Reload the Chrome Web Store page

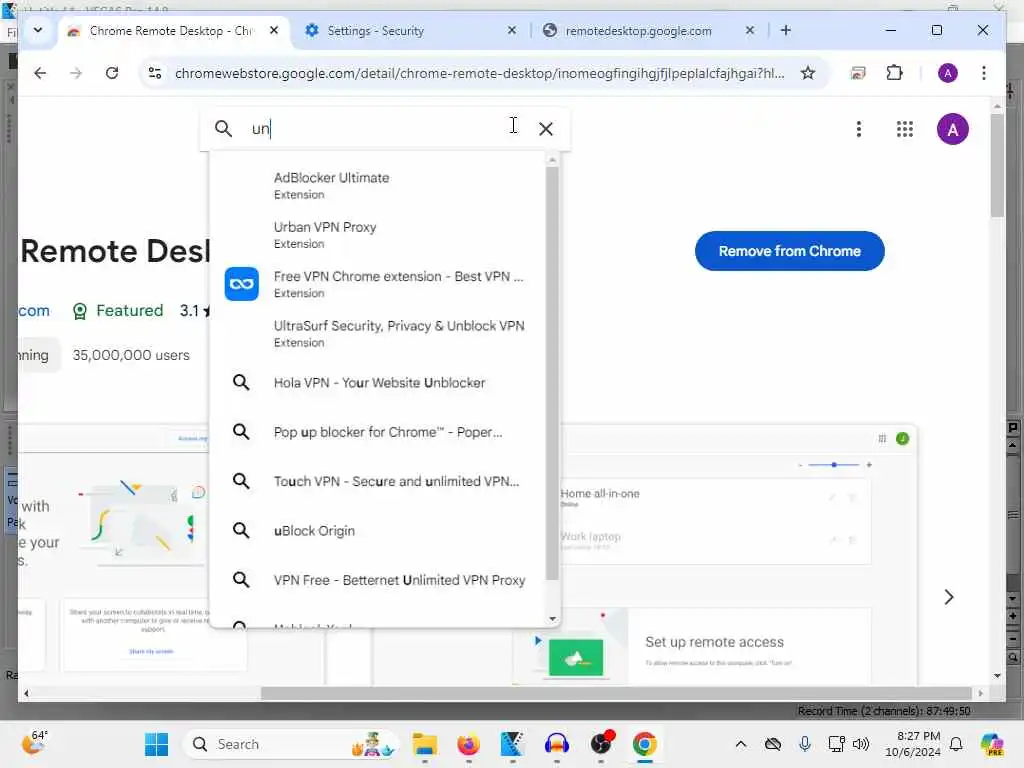pyautogui.click(x=112, y=73)
